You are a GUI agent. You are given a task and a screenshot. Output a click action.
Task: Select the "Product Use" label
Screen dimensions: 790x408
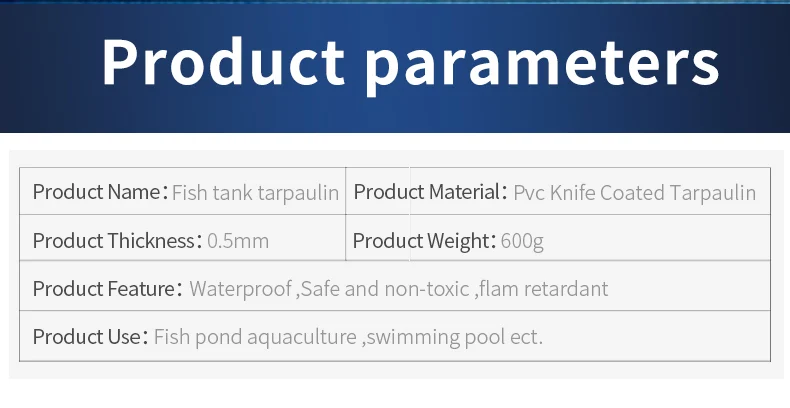tap(87, 337)
